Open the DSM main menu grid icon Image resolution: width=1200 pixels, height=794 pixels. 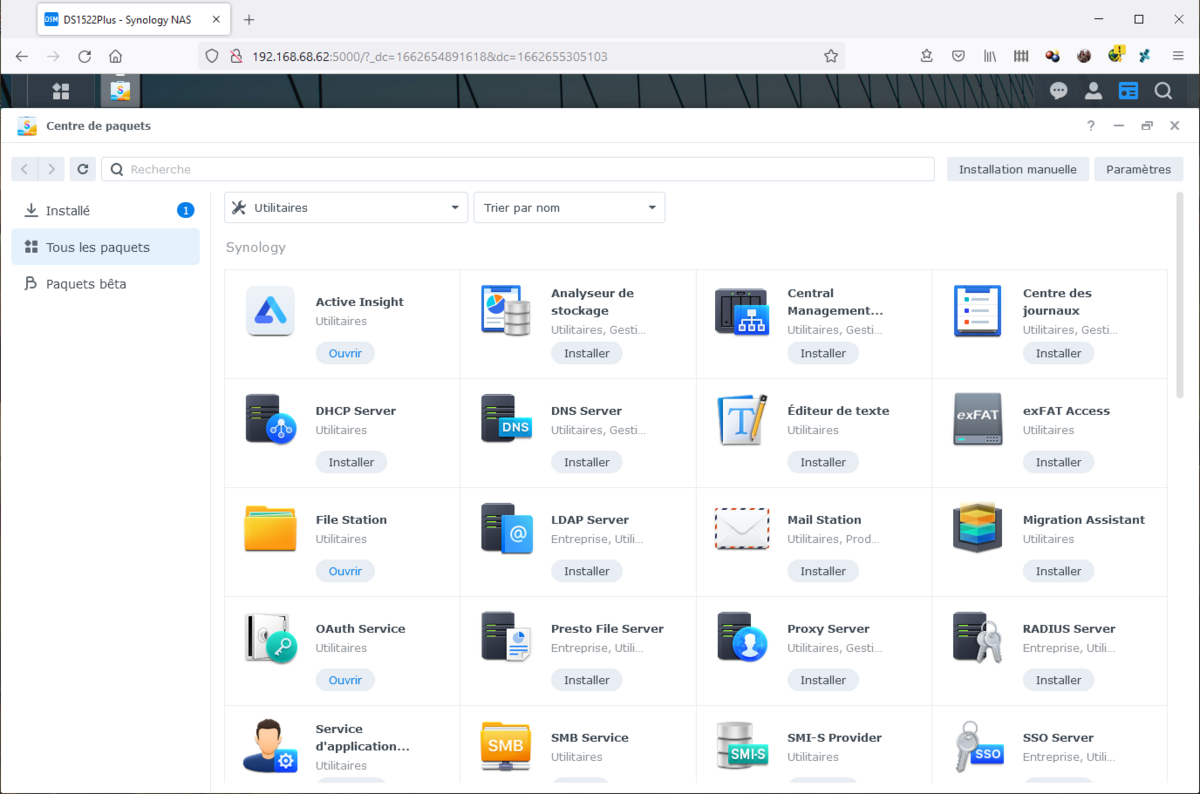click(61, 91)
